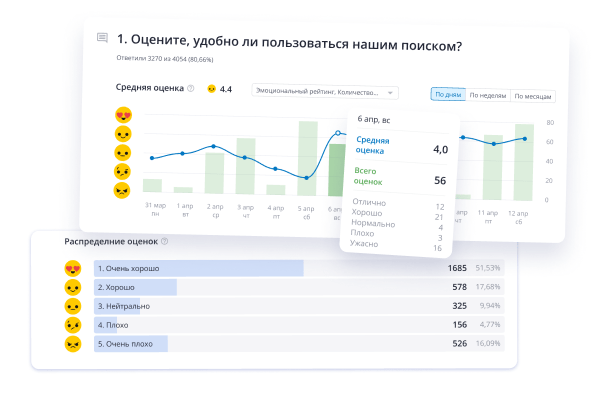Open the help icon next to Средняя оценка
The width and height of the screenshot is (600, 400).
(190, 88)
